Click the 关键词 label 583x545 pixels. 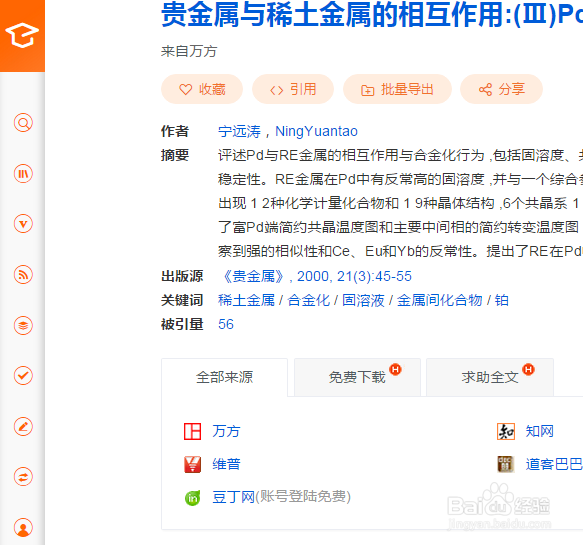(x=182, y=300)
